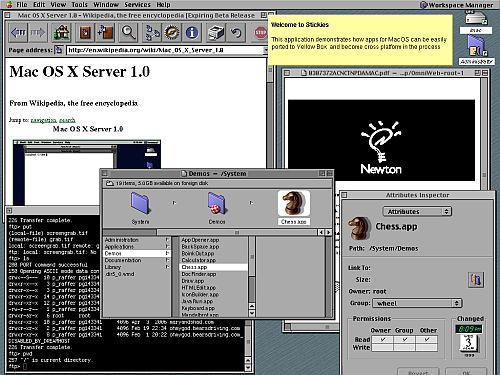Click the shelf scroll left arrow button
The image size is (500, 375).
[321, 232]
